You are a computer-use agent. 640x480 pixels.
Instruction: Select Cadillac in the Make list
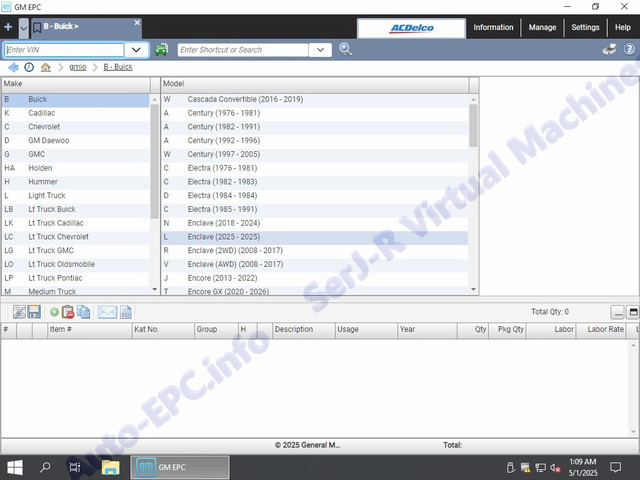(76, 113)
